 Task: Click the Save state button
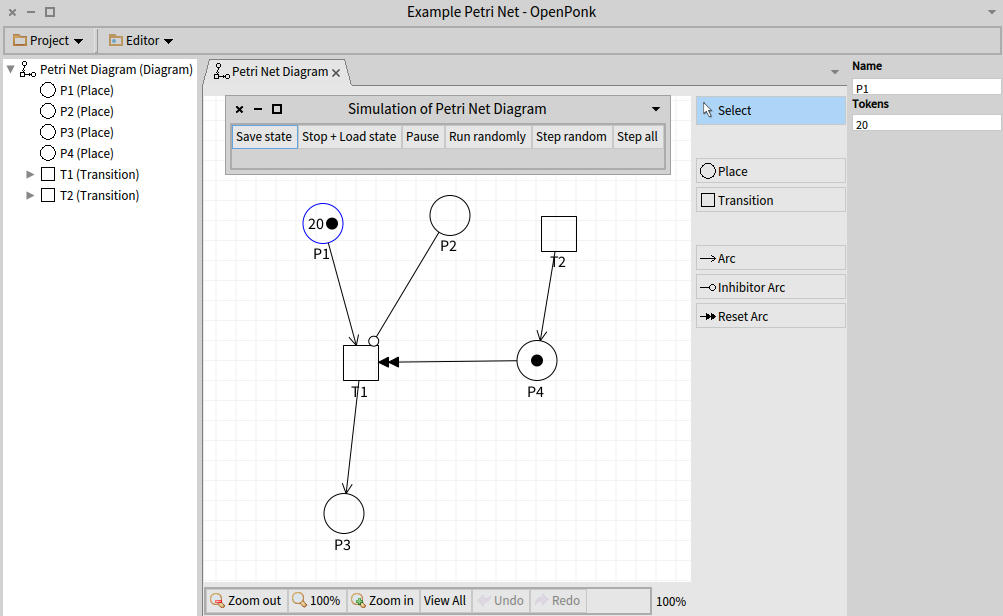coord(264,136)
